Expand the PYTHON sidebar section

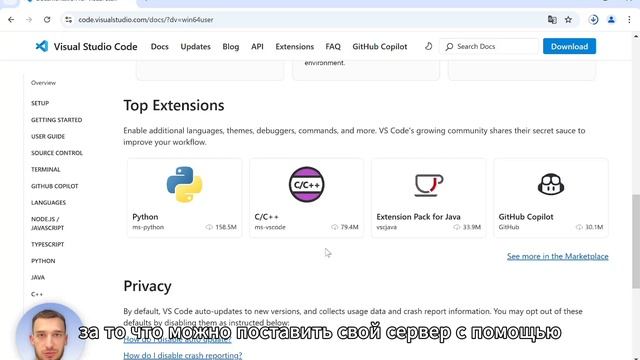click(43, 261)
